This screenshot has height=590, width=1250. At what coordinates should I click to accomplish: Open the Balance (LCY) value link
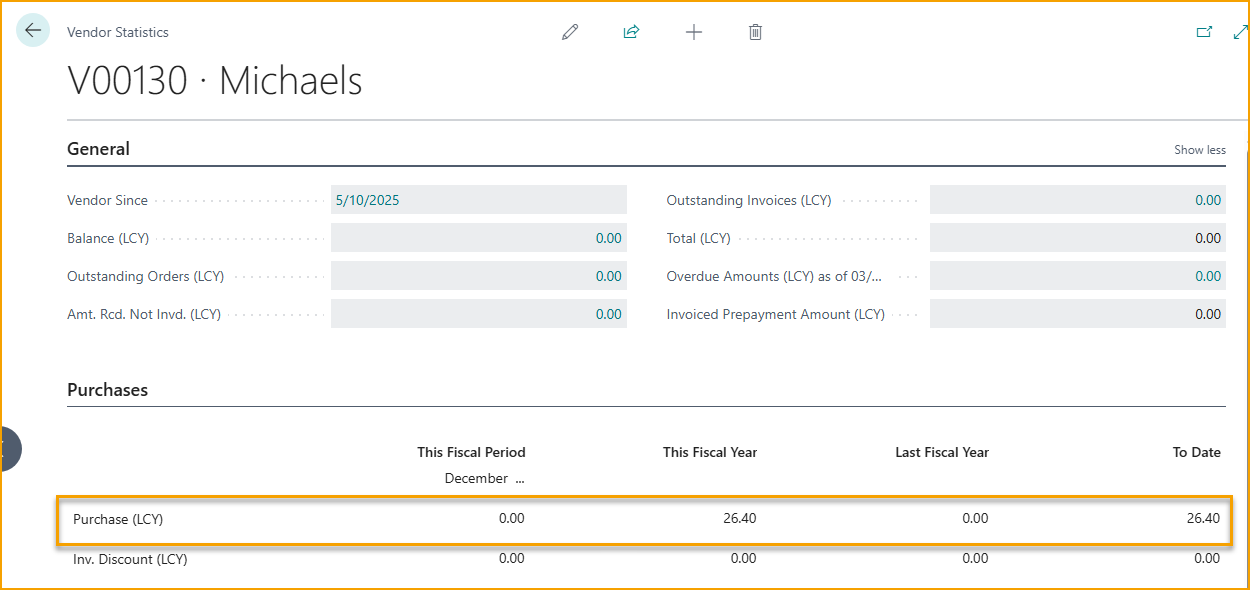pos(608,238)
